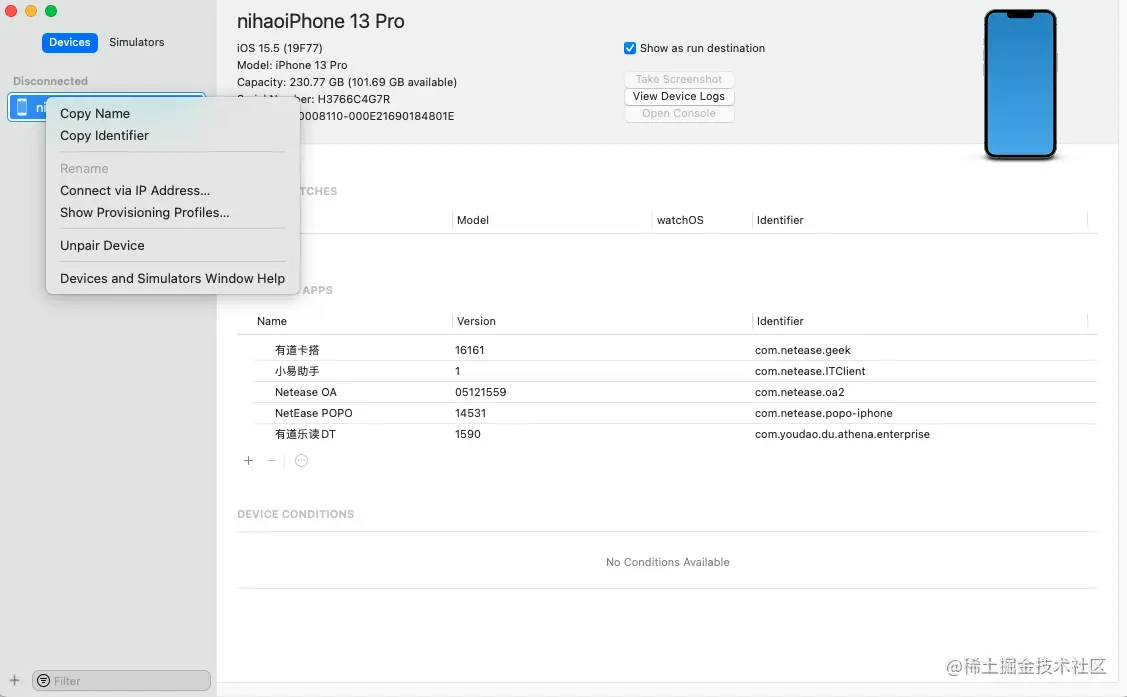Image resolution: width=1127 pixels, height=697 pixels.
Task: Focus the Filter input field
Action: pos(121,680)
